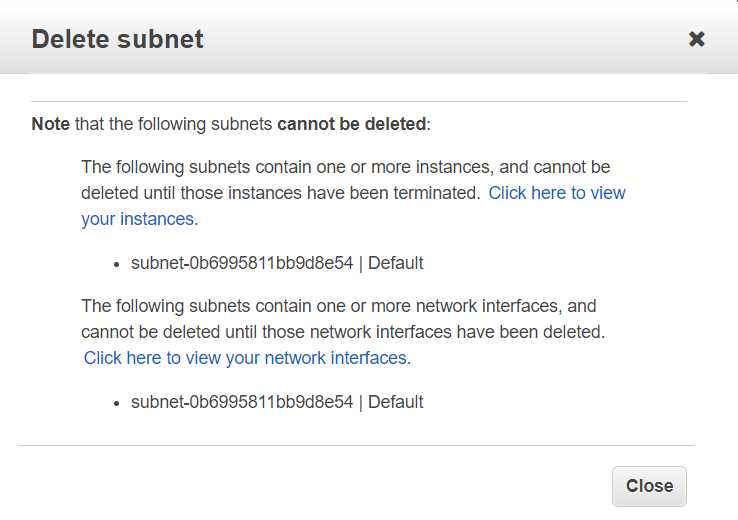Image resolution: width=738 pixels, height=520 pixels.
Task: Click the pipe separator in the second bullet
Action: tap(361, 402)
